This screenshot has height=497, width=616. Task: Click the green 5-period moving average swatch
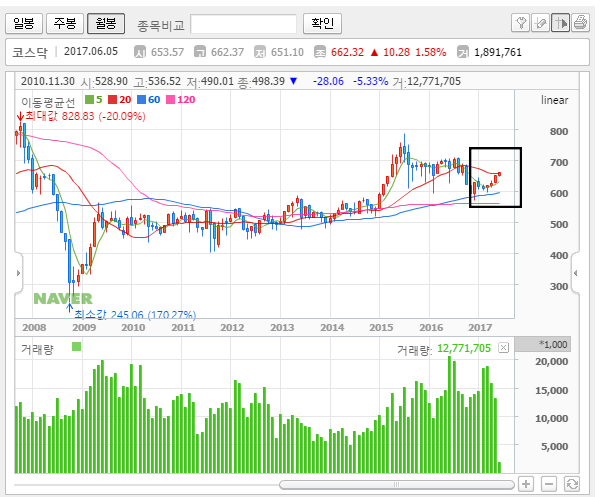click(x=90, y=100)
